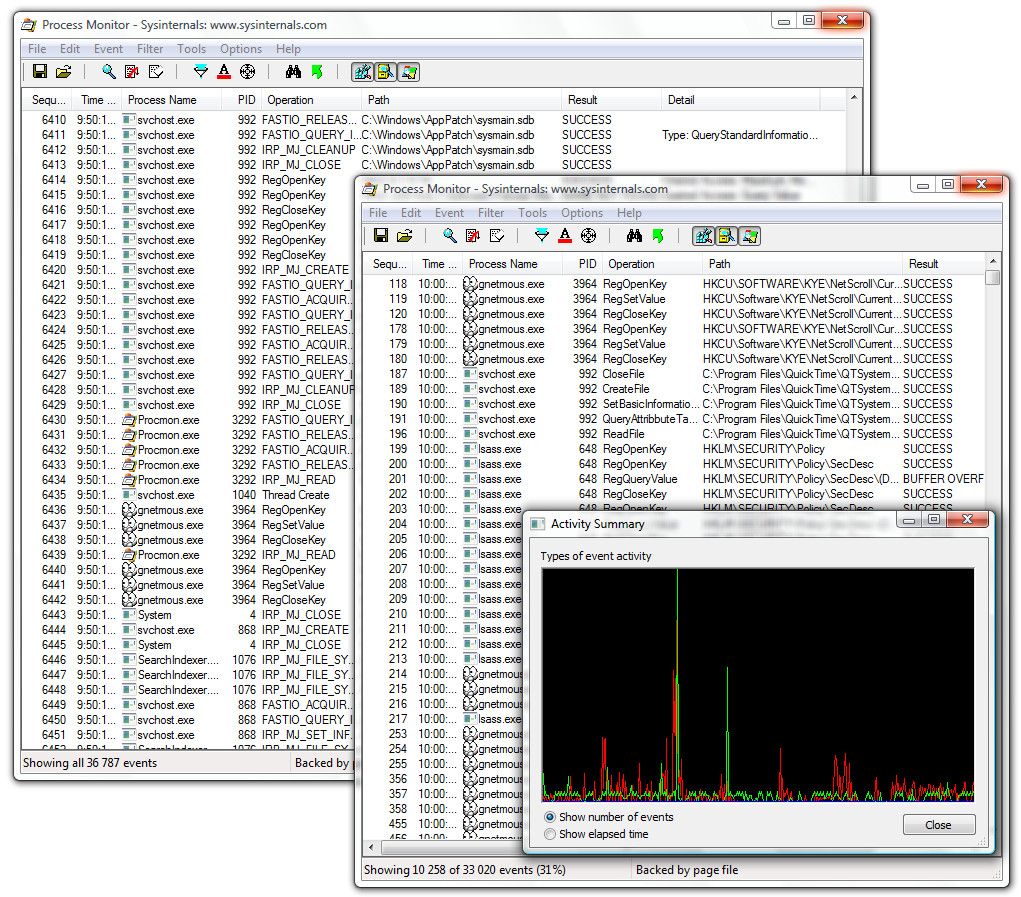
Task: Open the Options menu in the front window
Action: 582,213
